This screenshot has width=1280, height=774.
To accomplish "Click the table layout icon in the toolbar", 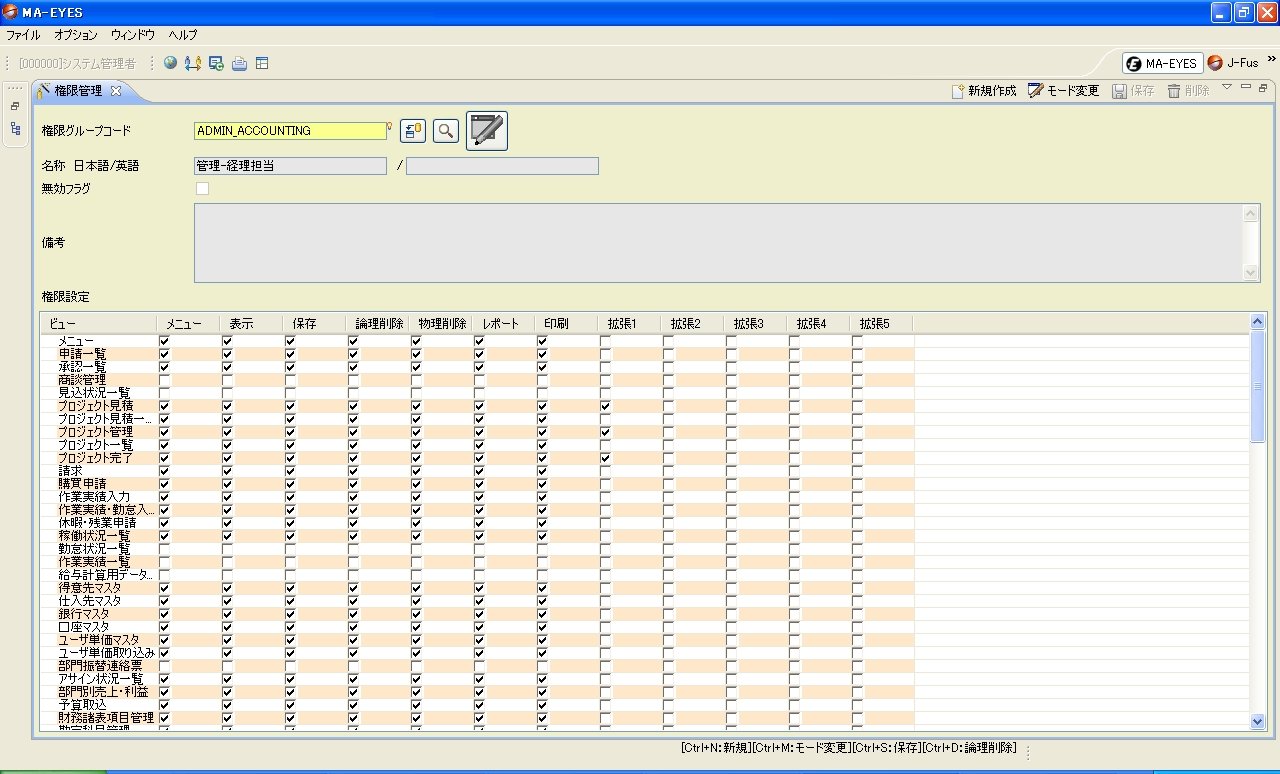I will click(x=262, y=63).
